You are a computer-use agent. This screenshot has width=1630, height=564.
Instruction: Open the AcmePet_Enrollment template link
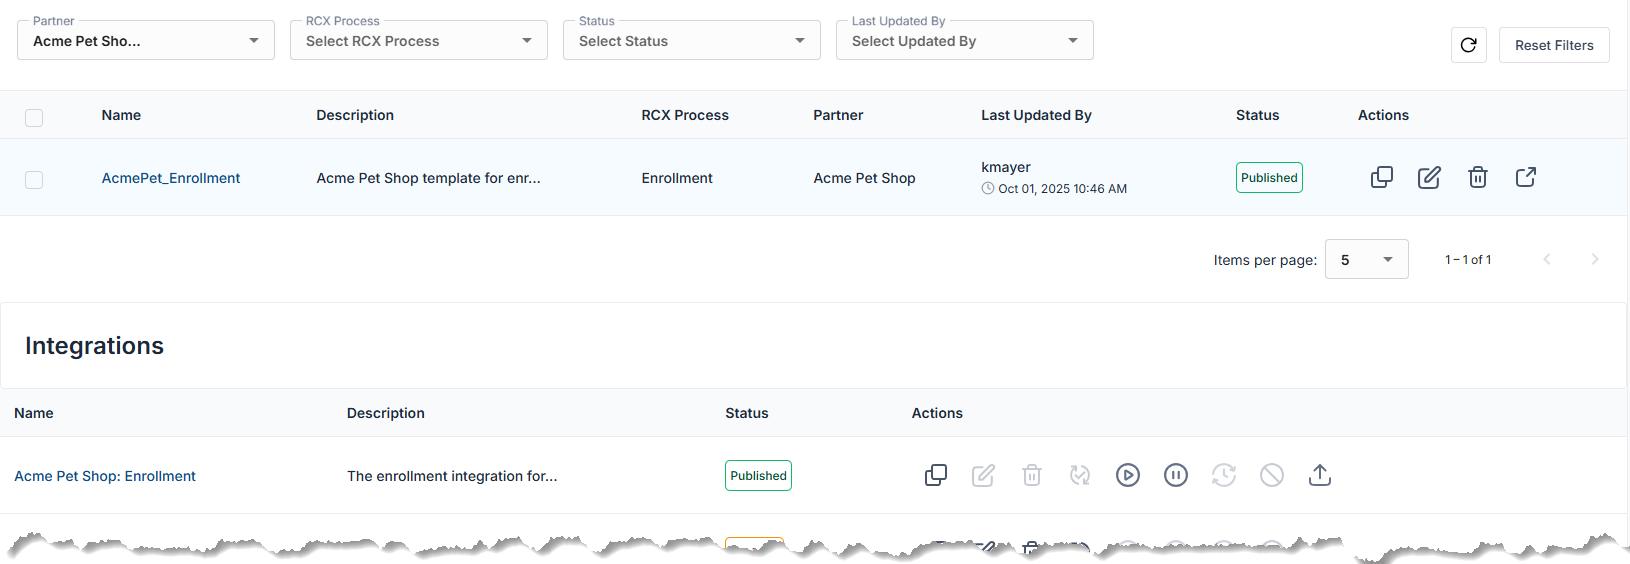point(171,178)
